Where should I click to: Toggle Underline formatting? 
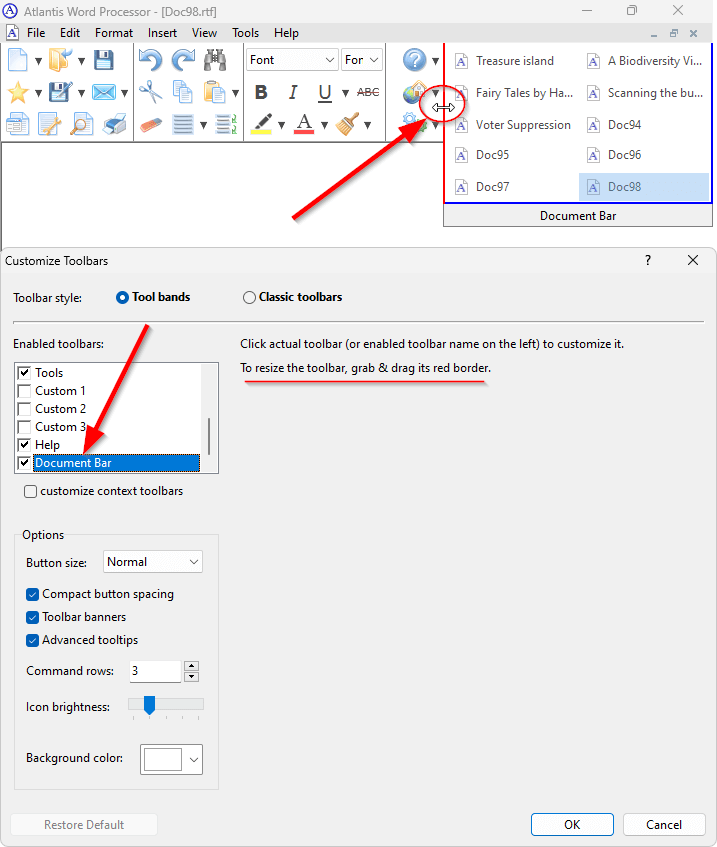pos(324,93)
